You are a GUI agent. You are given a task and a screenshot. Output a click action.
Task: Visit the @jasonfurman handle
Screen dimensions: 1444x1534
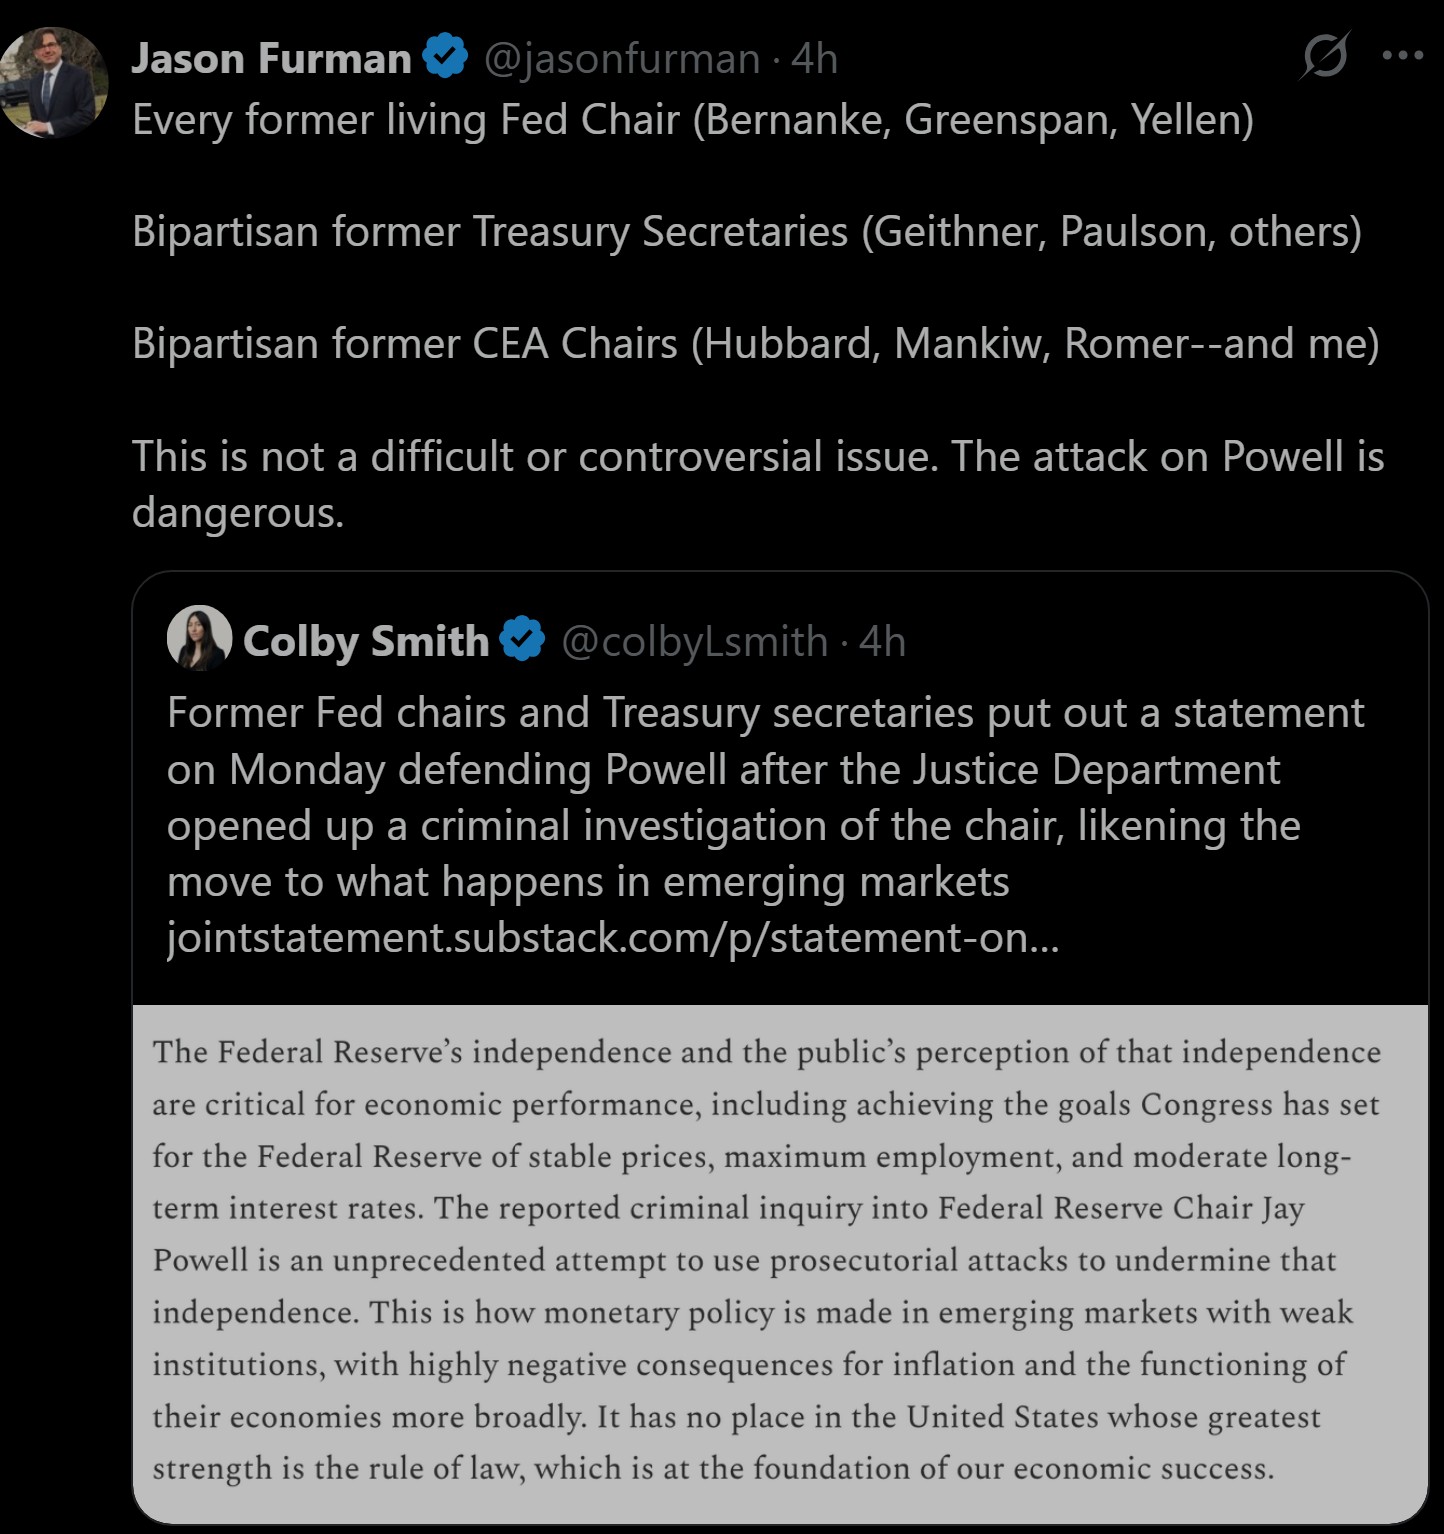(621, 59)
